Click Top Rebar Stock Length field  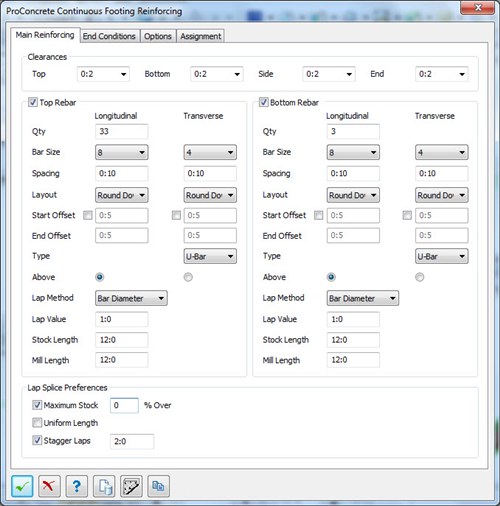click(x=122, y=340)
